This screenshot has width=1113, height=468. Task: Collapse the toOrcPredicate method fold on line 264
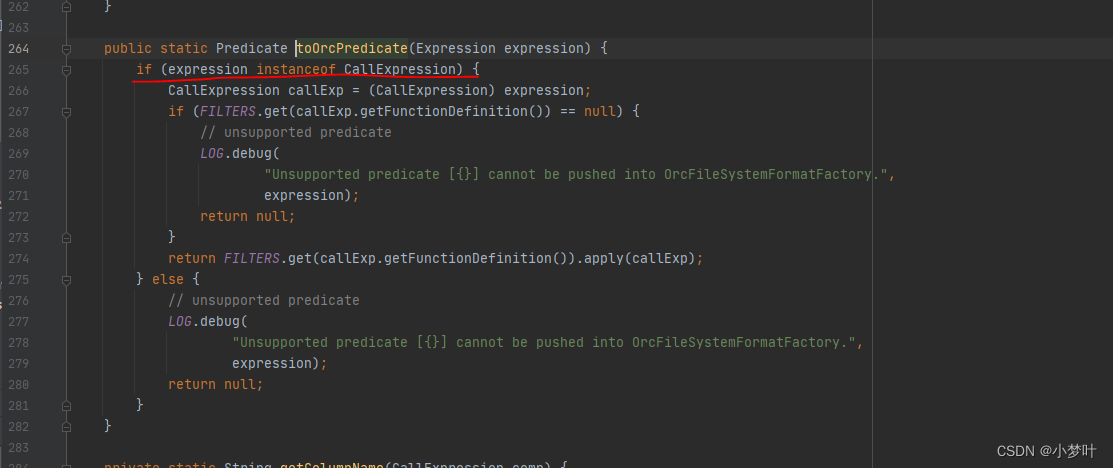[66, 49]
